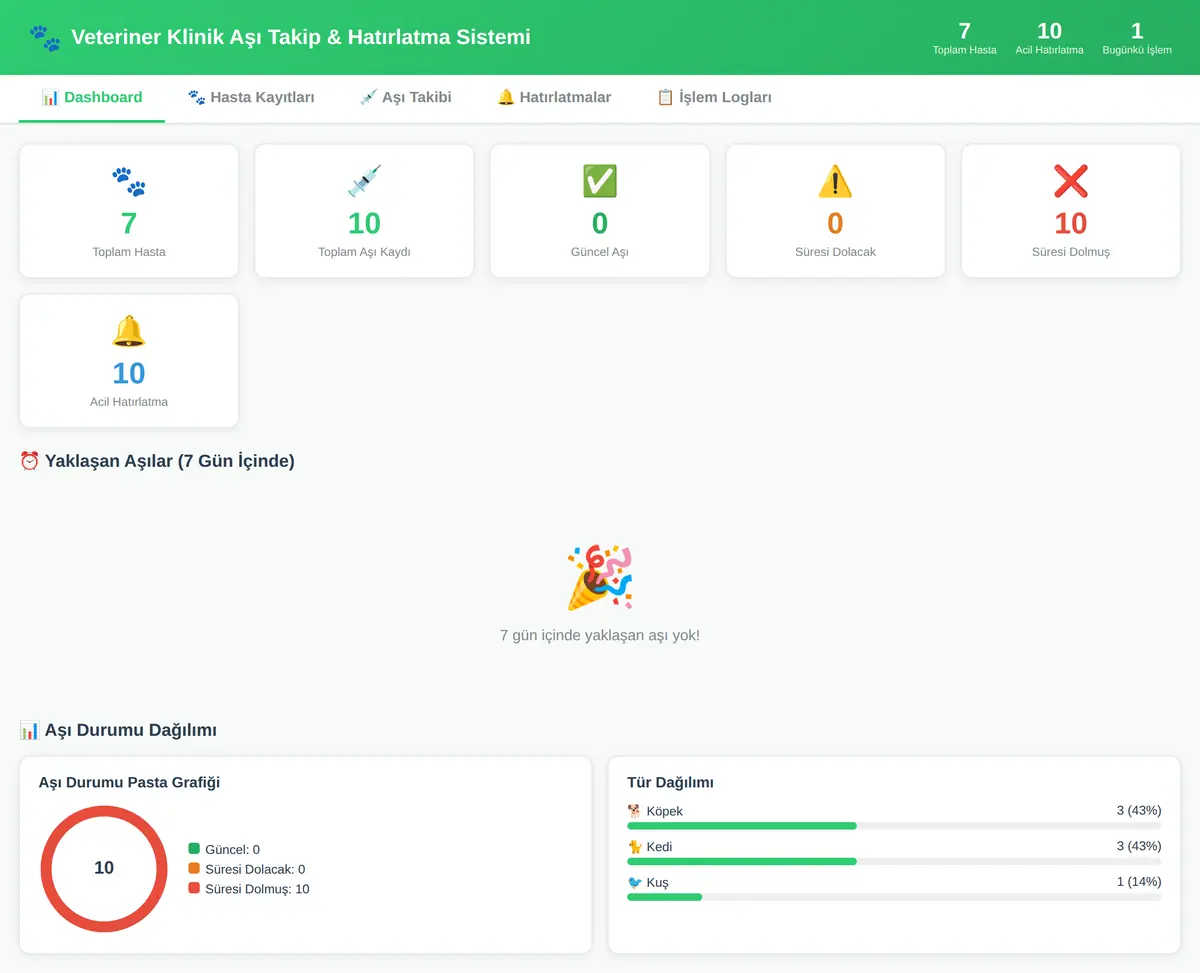View the İşlem Logları tab

714,98
